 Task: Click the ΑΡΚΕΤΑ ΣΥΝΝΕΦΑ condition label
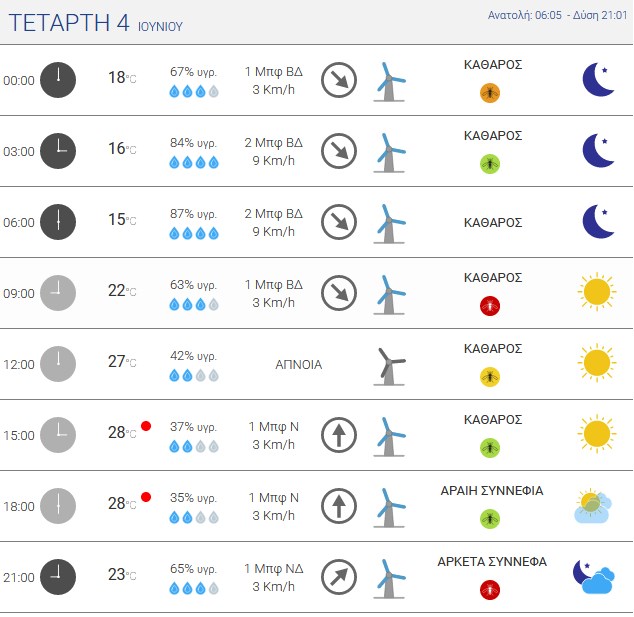pyautogui.click(x=492, y=562)
